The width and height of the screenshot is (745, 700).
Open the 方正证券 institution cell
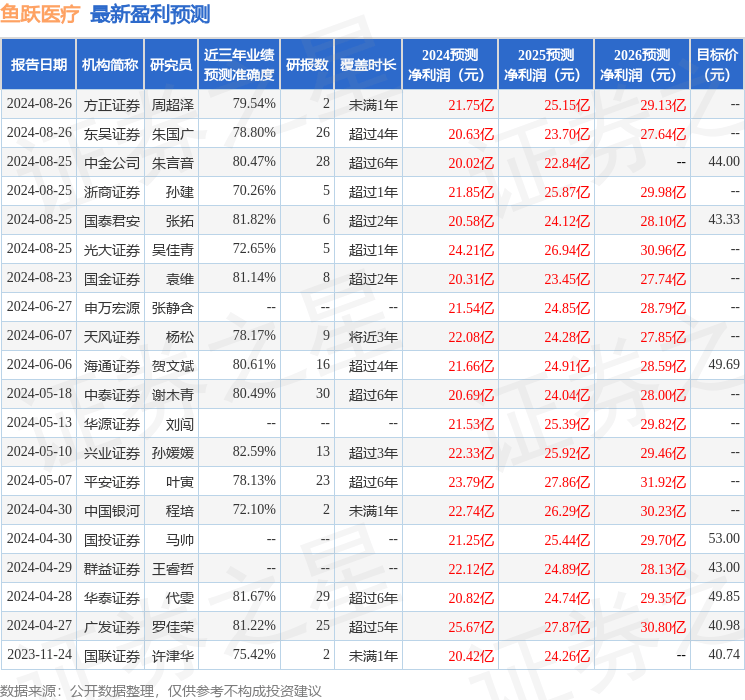tap(110, 104)
